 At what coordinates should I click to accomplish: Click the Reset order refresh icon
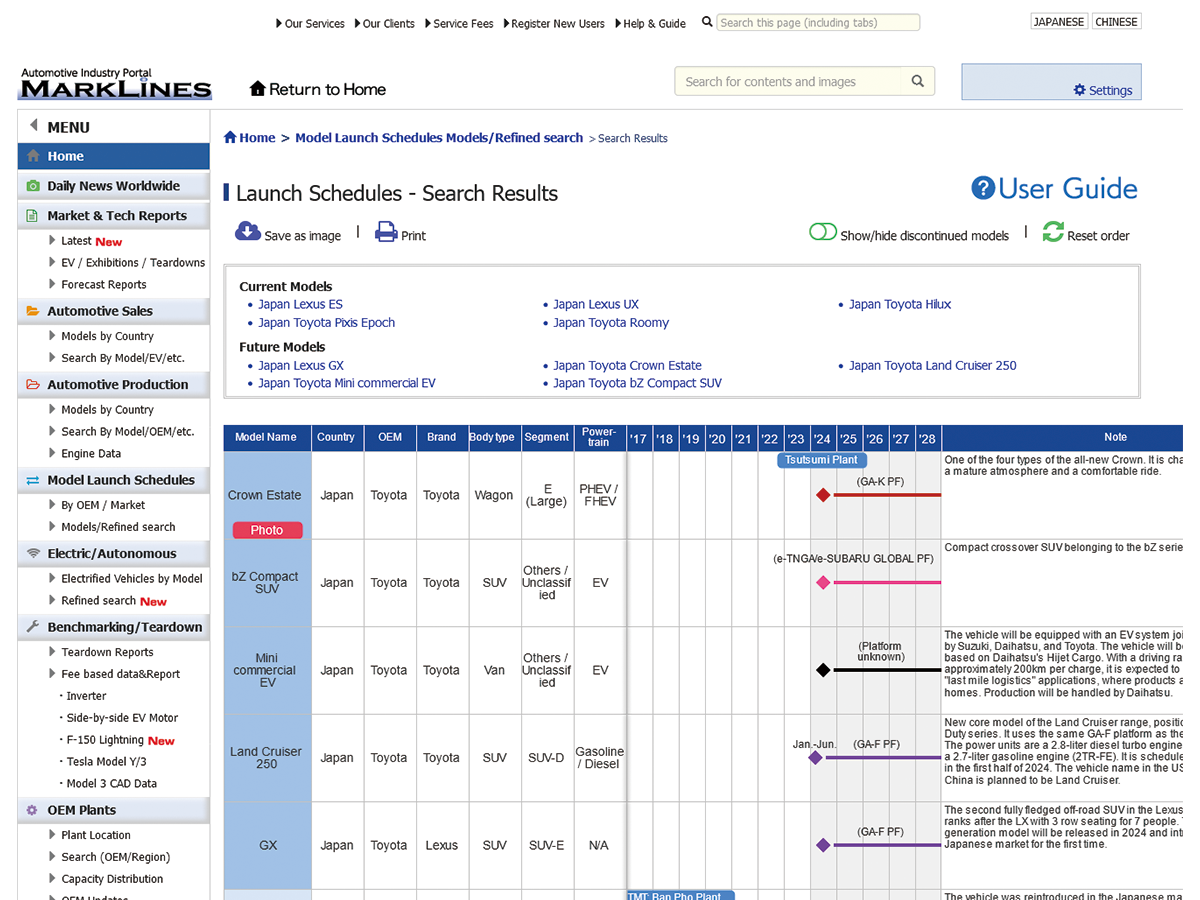(x=1053, y=232)
